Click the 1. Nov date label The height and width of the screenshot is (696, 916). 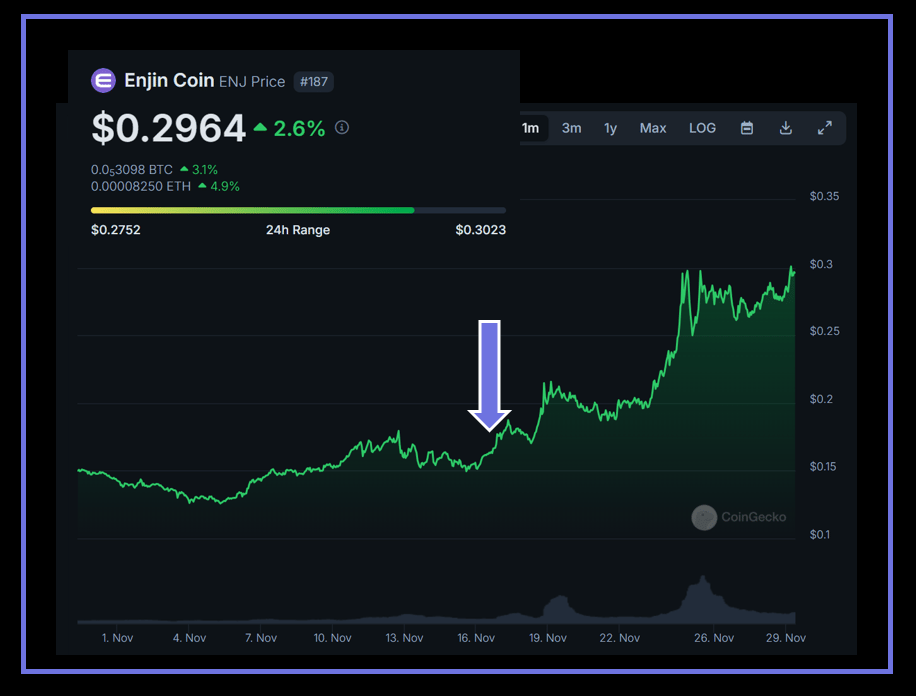[x=117, y=638]
